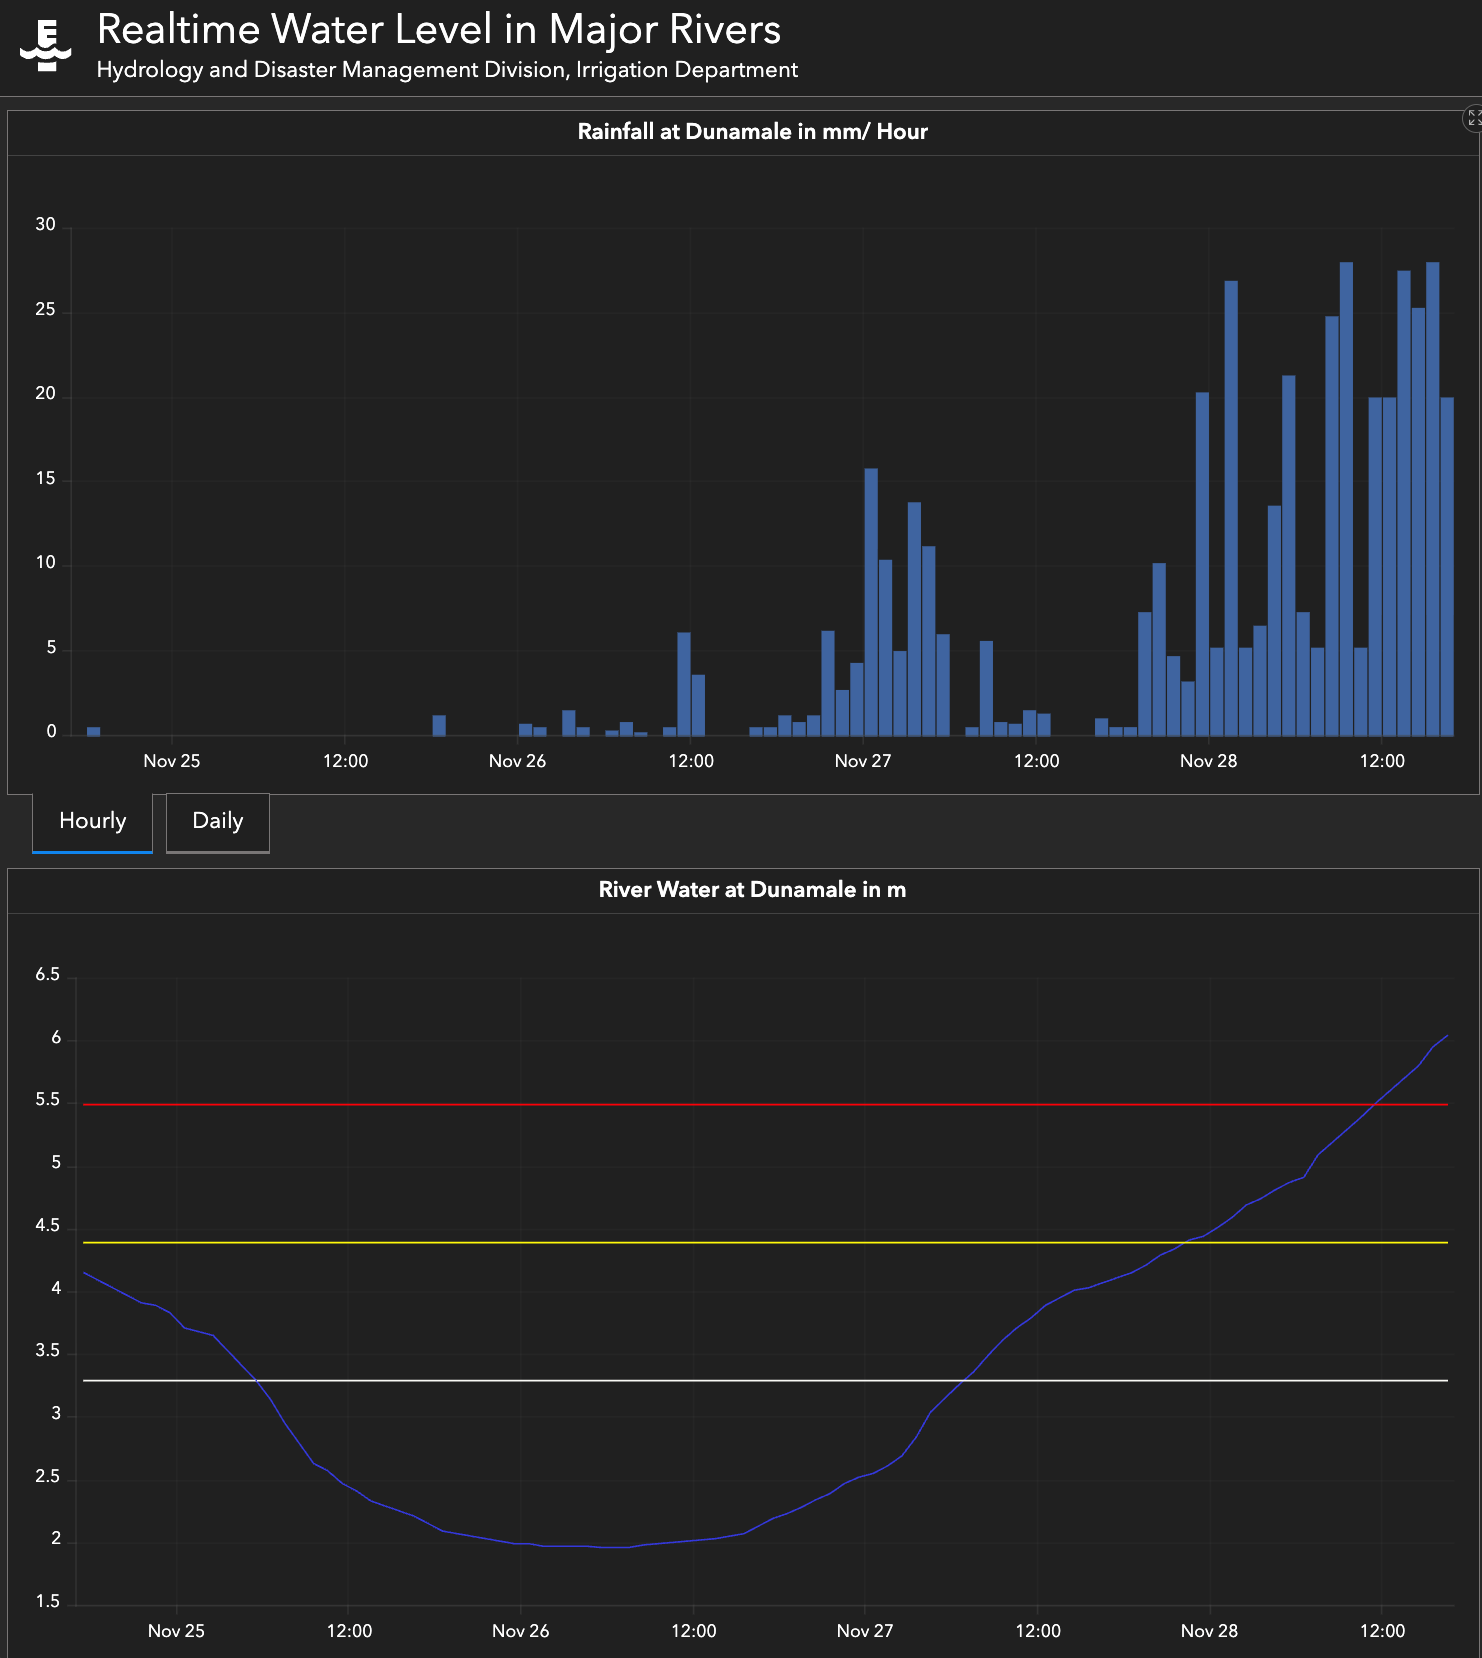This screenshot has width=1482, height=1658.
Task: Expand the rainfall chart to fullscreen
Action: [1473, 118]
